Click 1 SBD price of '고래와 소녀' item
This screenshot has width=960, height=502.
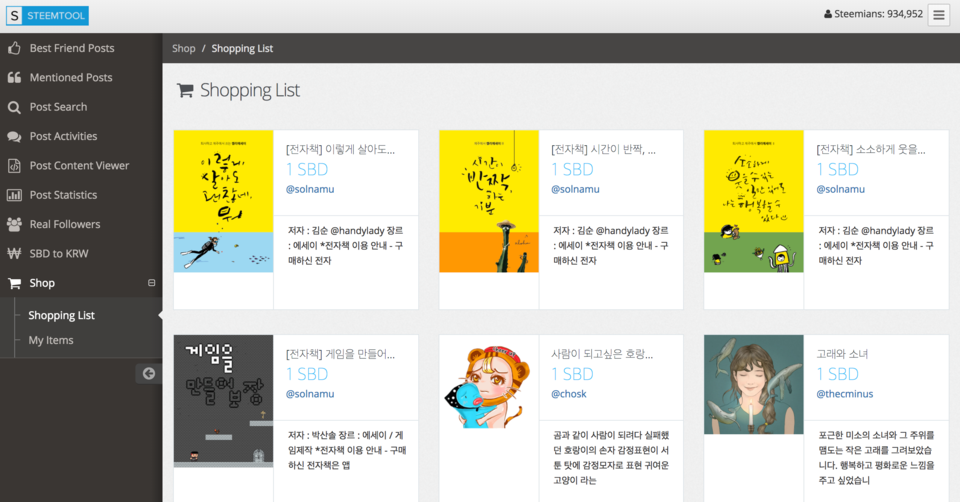(x=838, y=374)
